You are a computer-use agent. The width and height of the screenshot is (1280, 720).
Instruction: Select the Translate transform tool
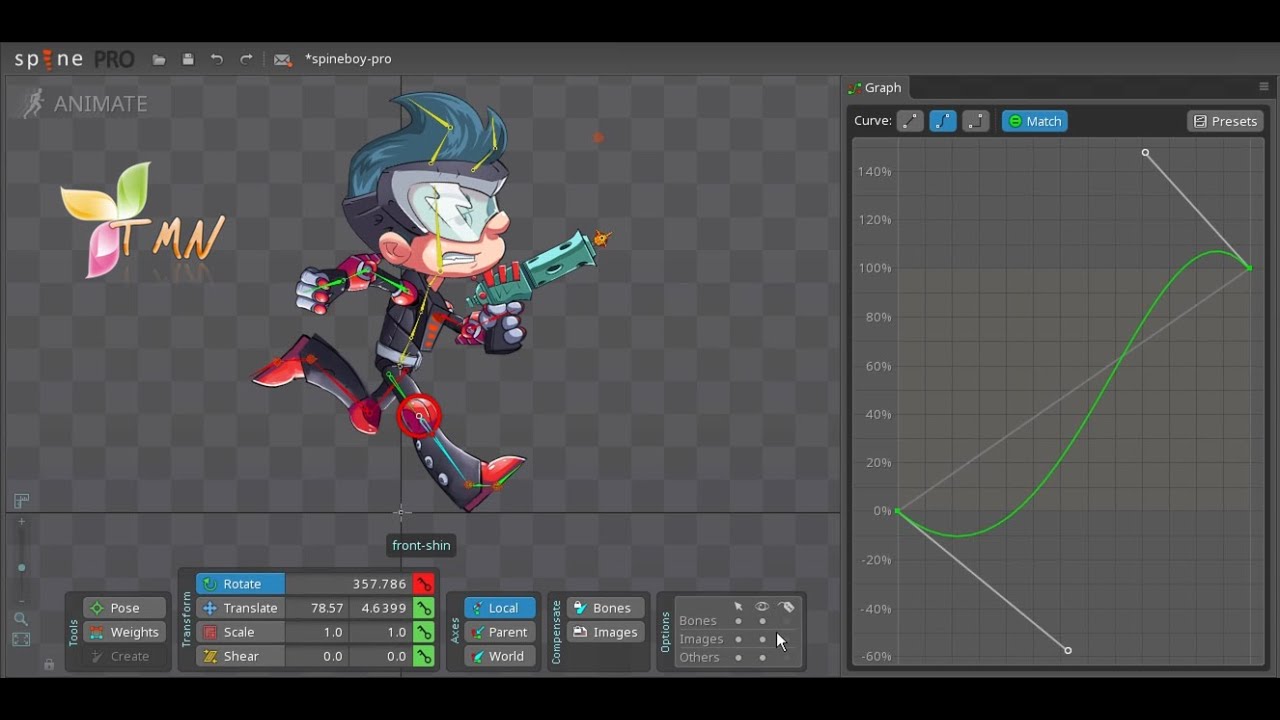point(241,608)
